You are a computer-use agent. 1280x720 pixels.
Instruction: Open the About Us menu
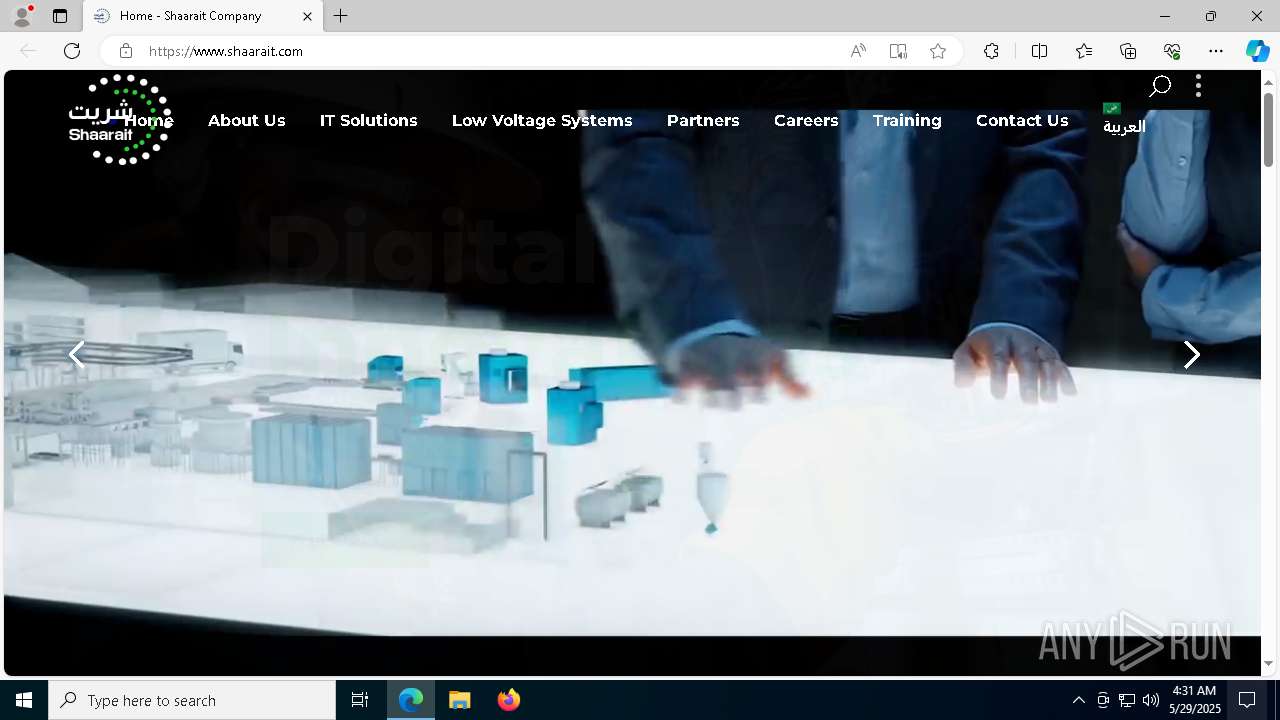coord(247,121)
